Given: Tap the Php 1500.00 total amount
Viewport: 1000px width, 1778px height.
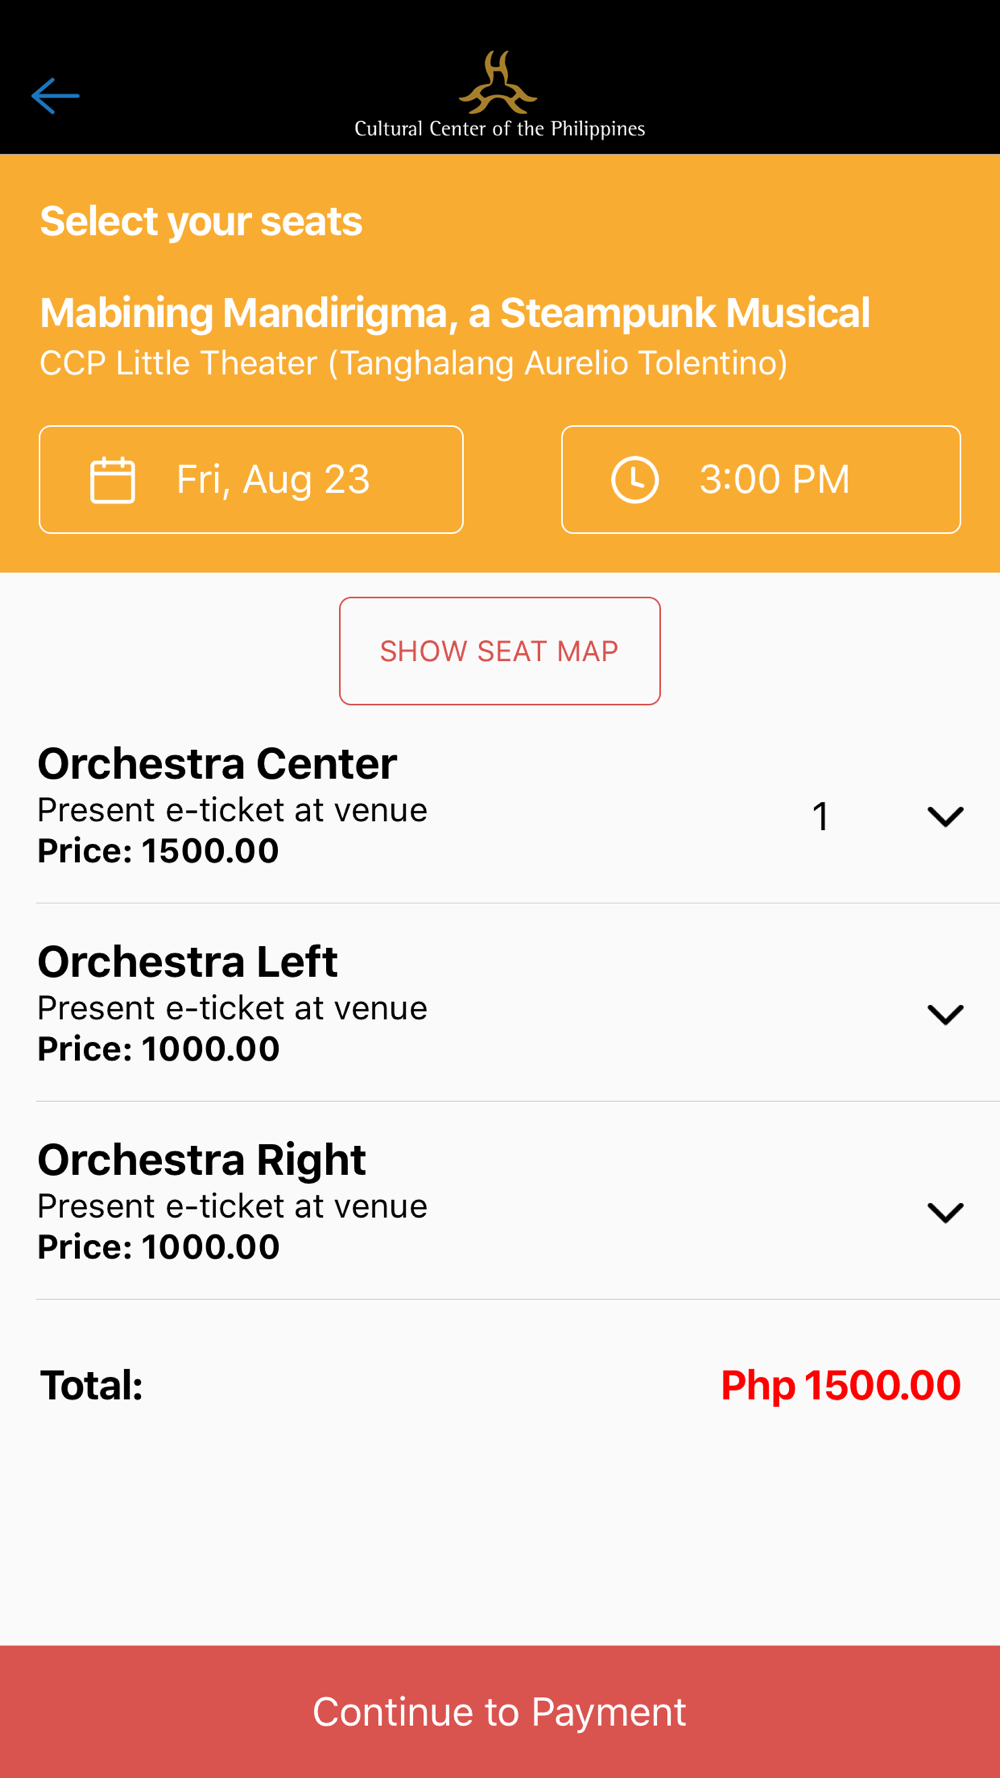Looking at the screenshot, I should pyautogui.click(x=840, y=1385).
